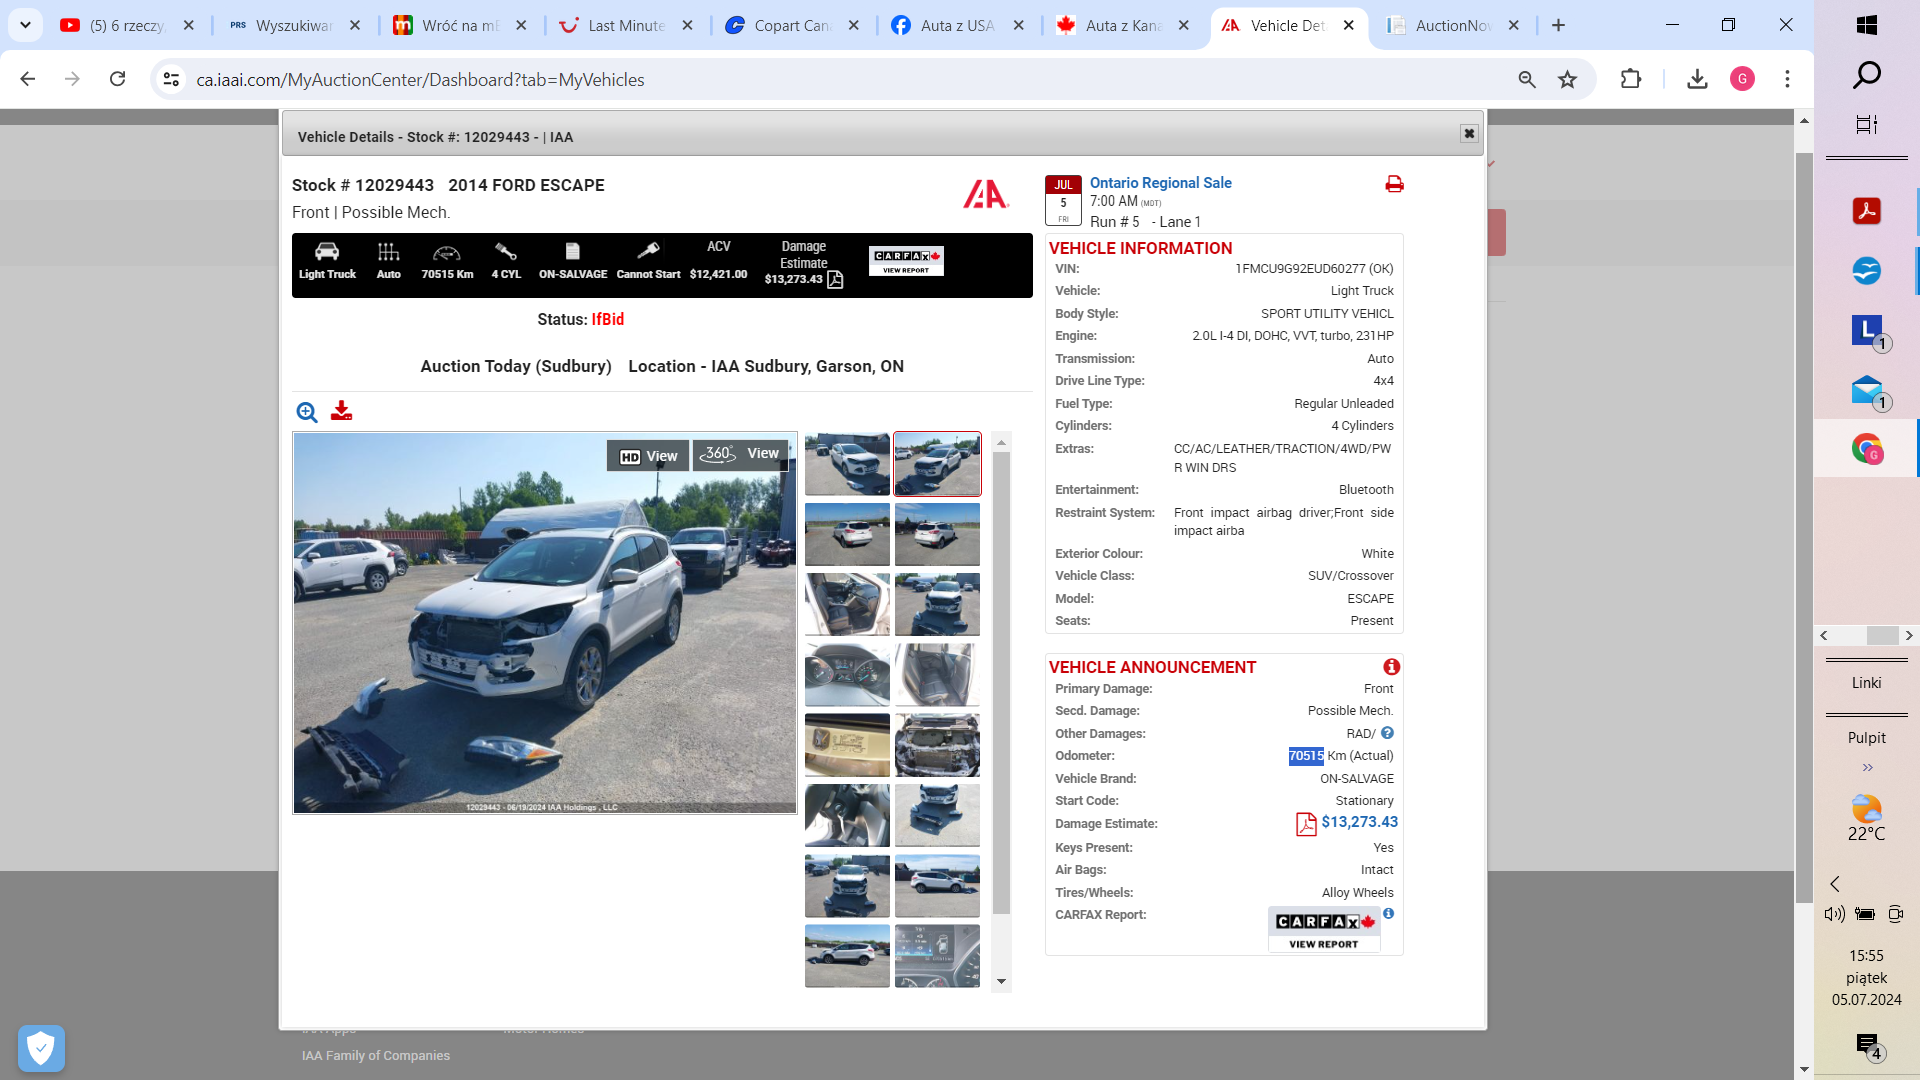Image resolution: width=1920 pixels, height=1080 pixels.
Task: Open the Google profile avatar
Action: pyautogui.click(x=1742, y=79)
